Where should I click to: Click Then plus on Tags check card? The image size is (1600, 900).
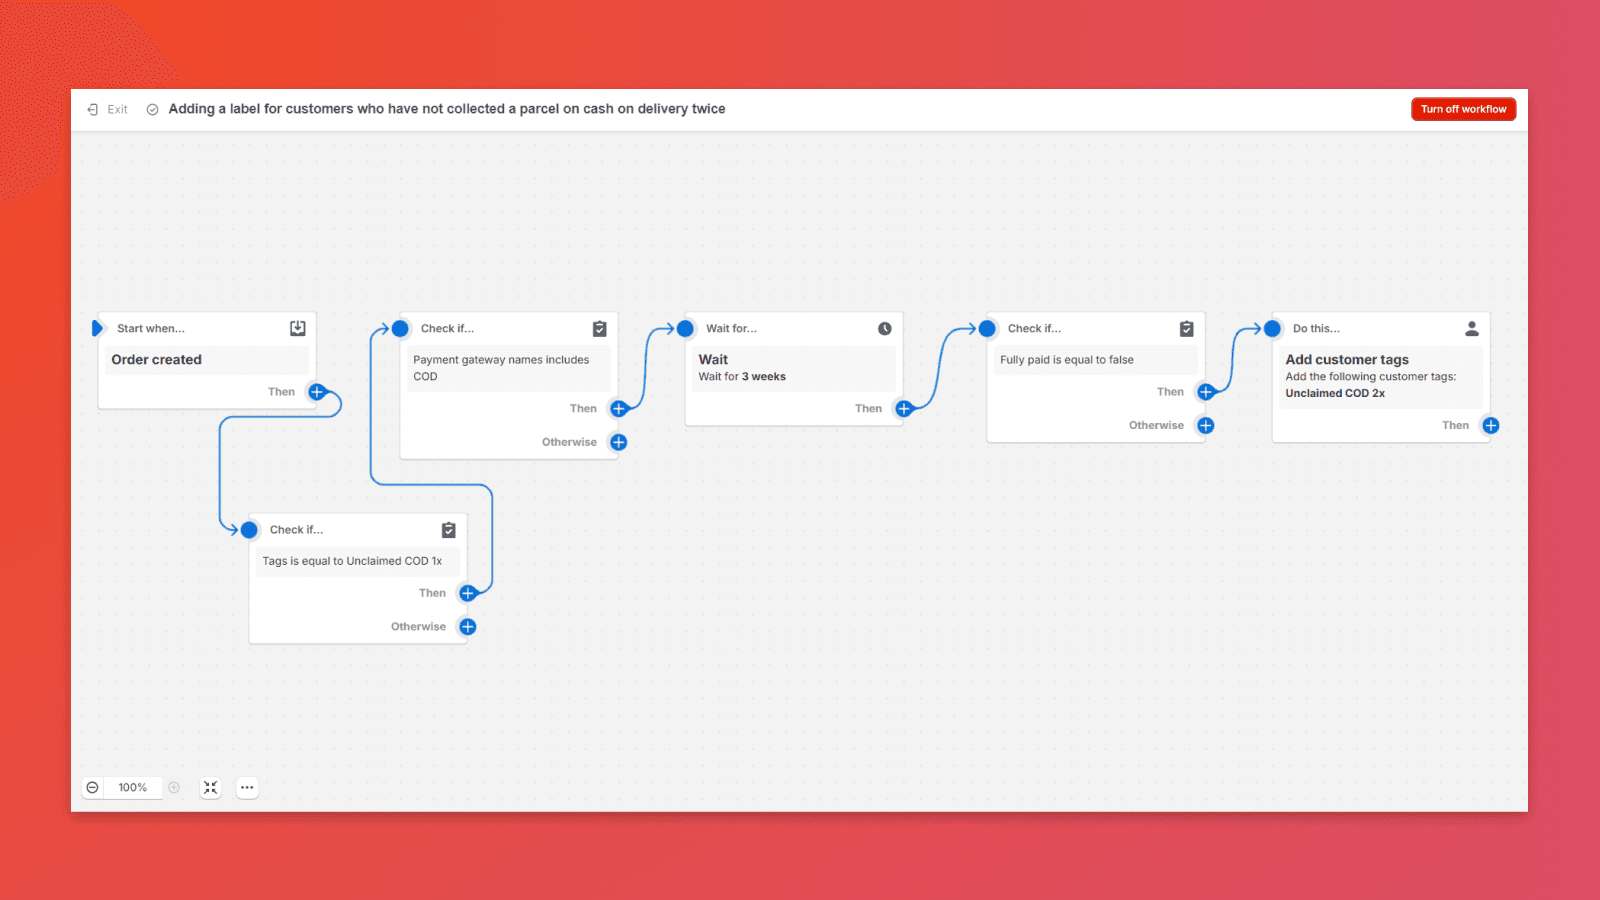pyautogui.click(x=468, y=593)
